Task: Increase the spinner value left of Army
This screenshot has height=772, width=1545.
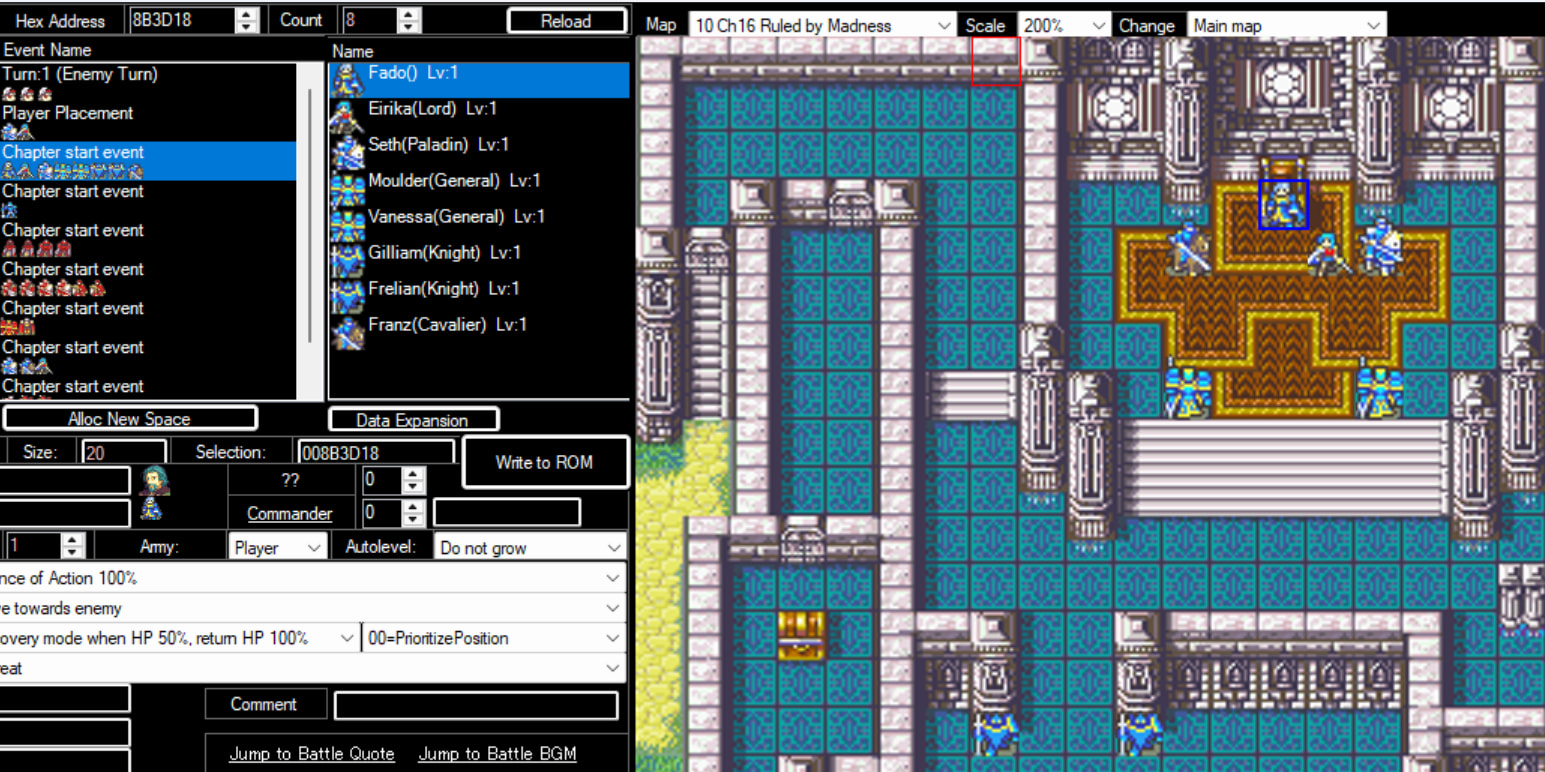Action: pos(72,540)
